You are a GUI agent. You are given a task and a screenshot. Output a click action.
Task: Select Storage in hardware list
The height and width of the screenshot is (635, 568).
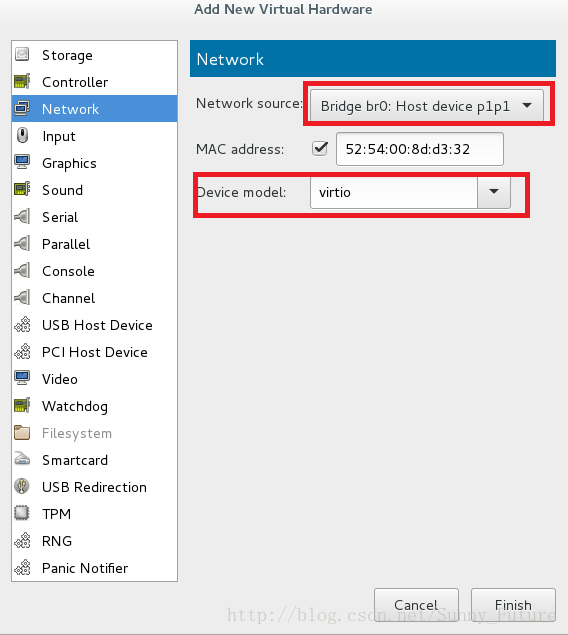coord(94,55)
